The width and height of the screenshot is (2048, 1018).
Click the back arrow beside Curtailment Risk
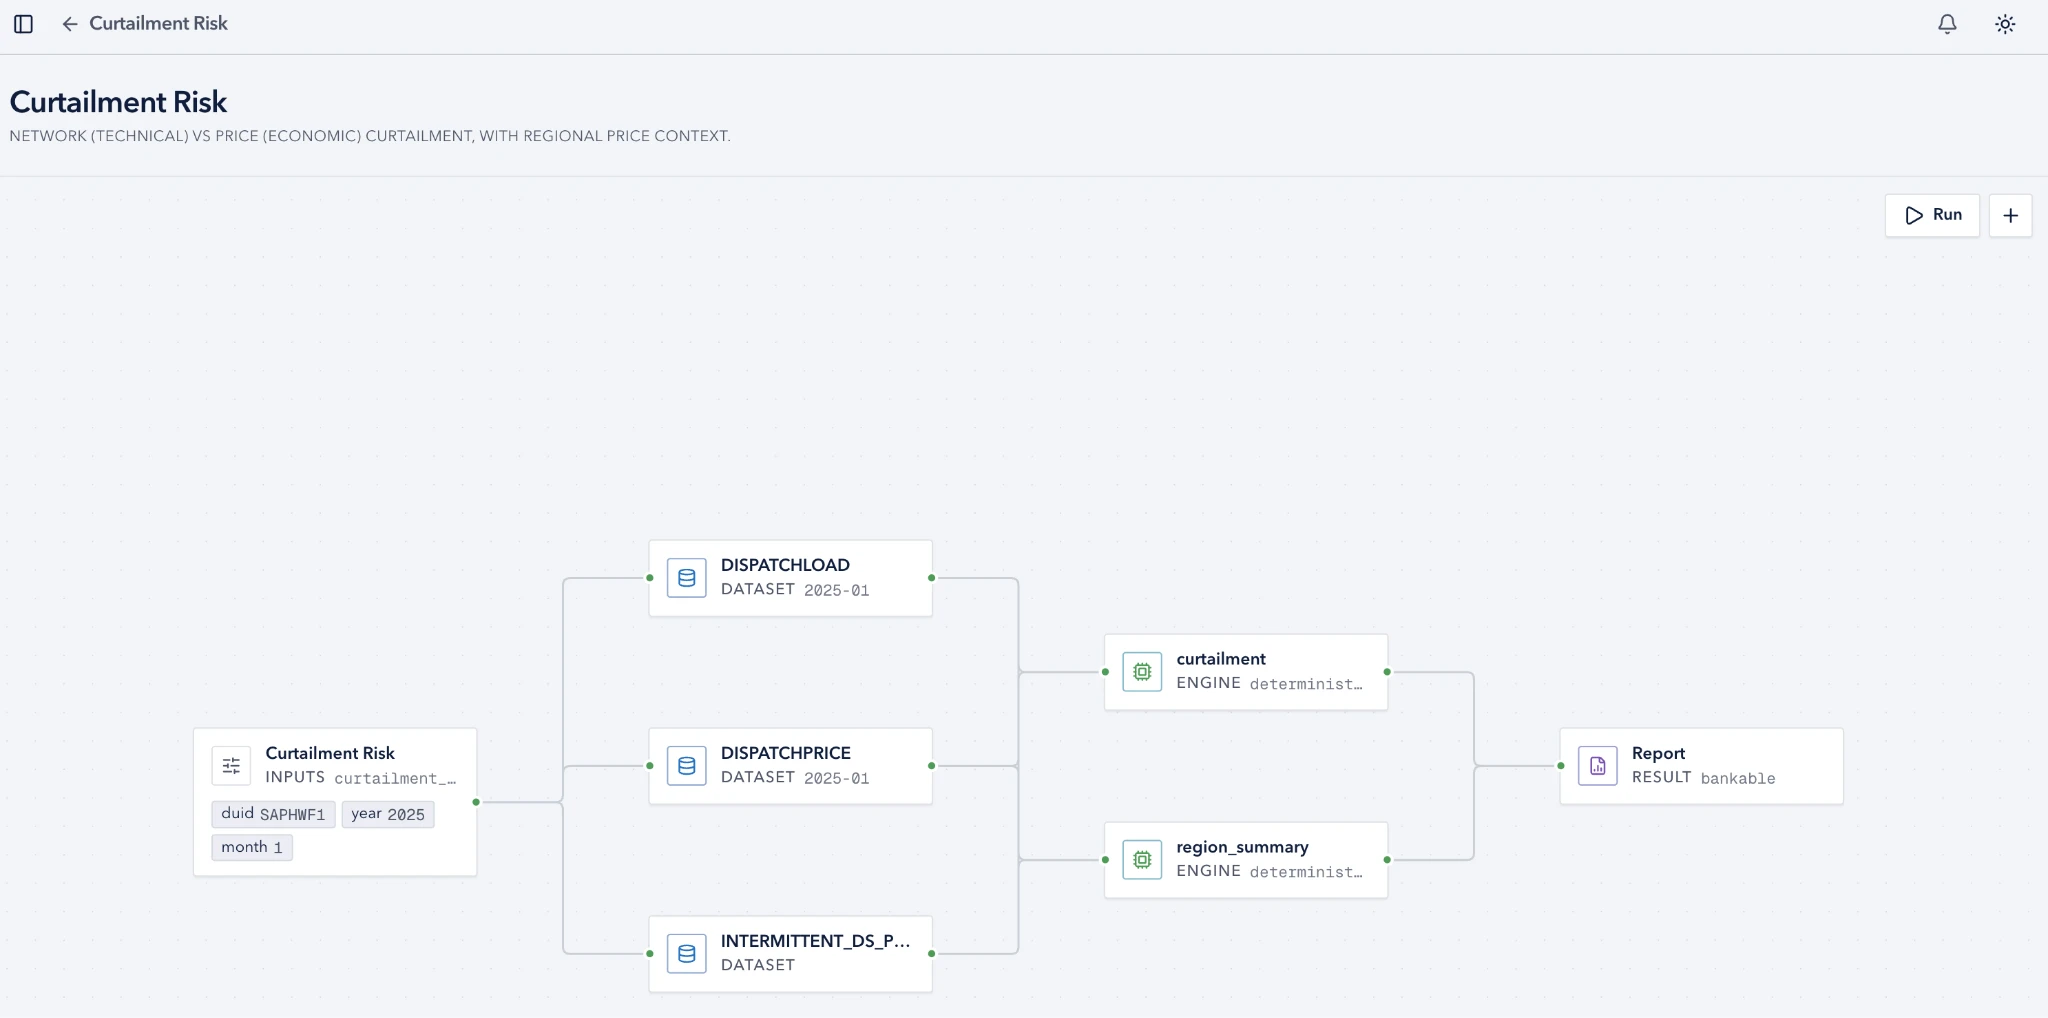tap(69, 24)
